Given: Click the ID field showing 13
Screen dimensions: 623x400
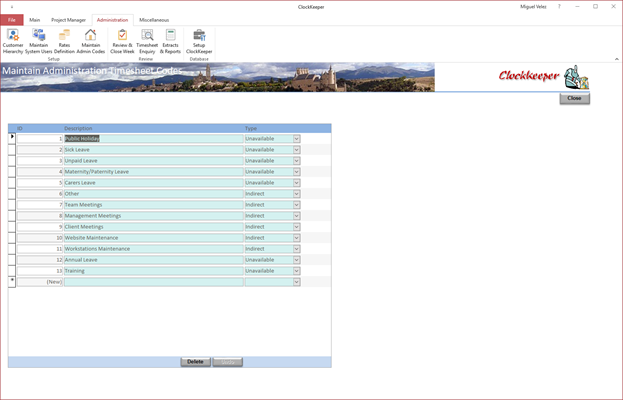Looking at the screenshot, I should [x=40, y=271].
